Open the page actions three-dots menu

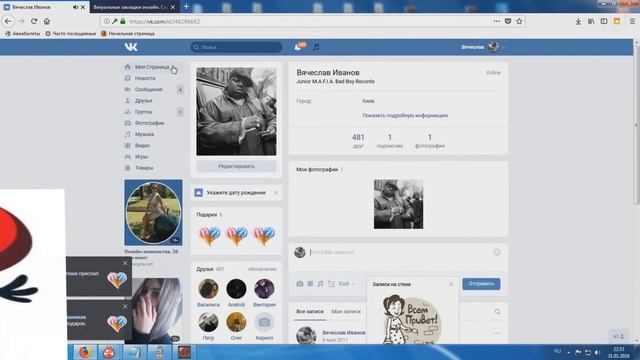point(496,21)
